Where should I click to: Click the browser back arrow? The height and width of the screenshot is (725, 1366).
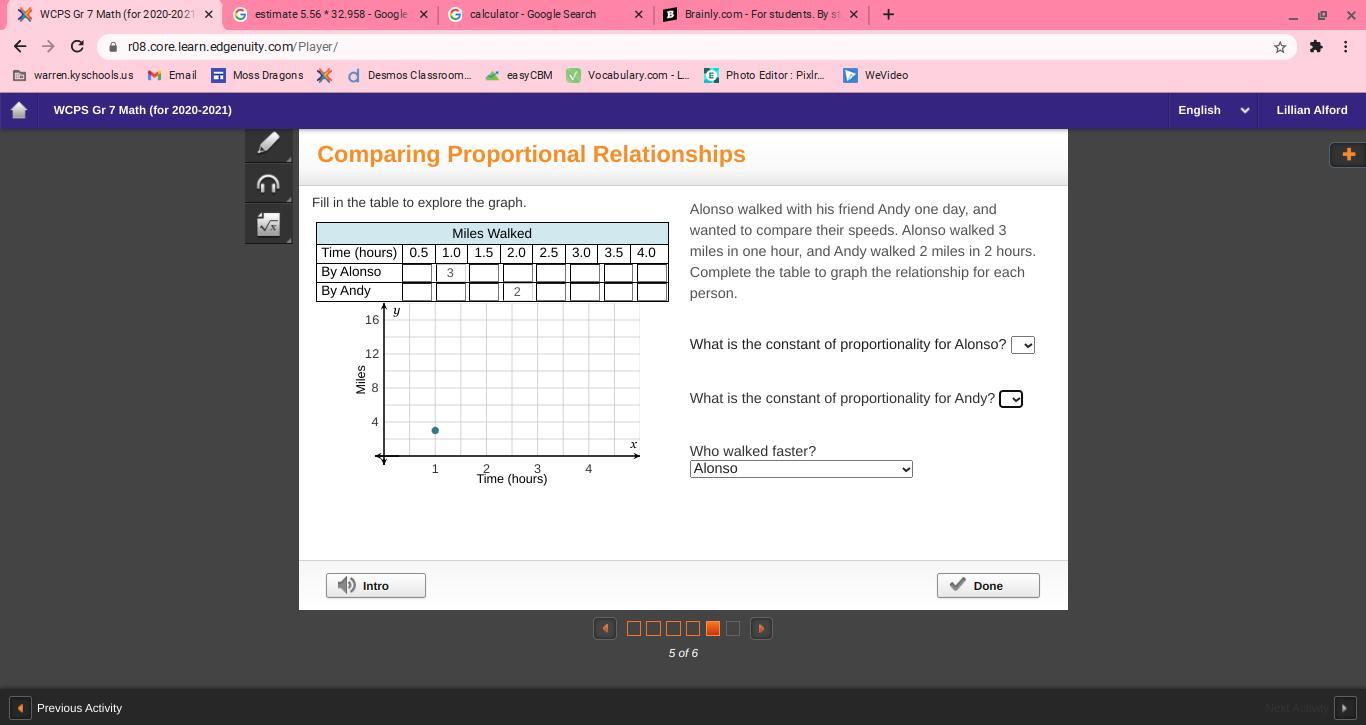(x=20, y=46)
